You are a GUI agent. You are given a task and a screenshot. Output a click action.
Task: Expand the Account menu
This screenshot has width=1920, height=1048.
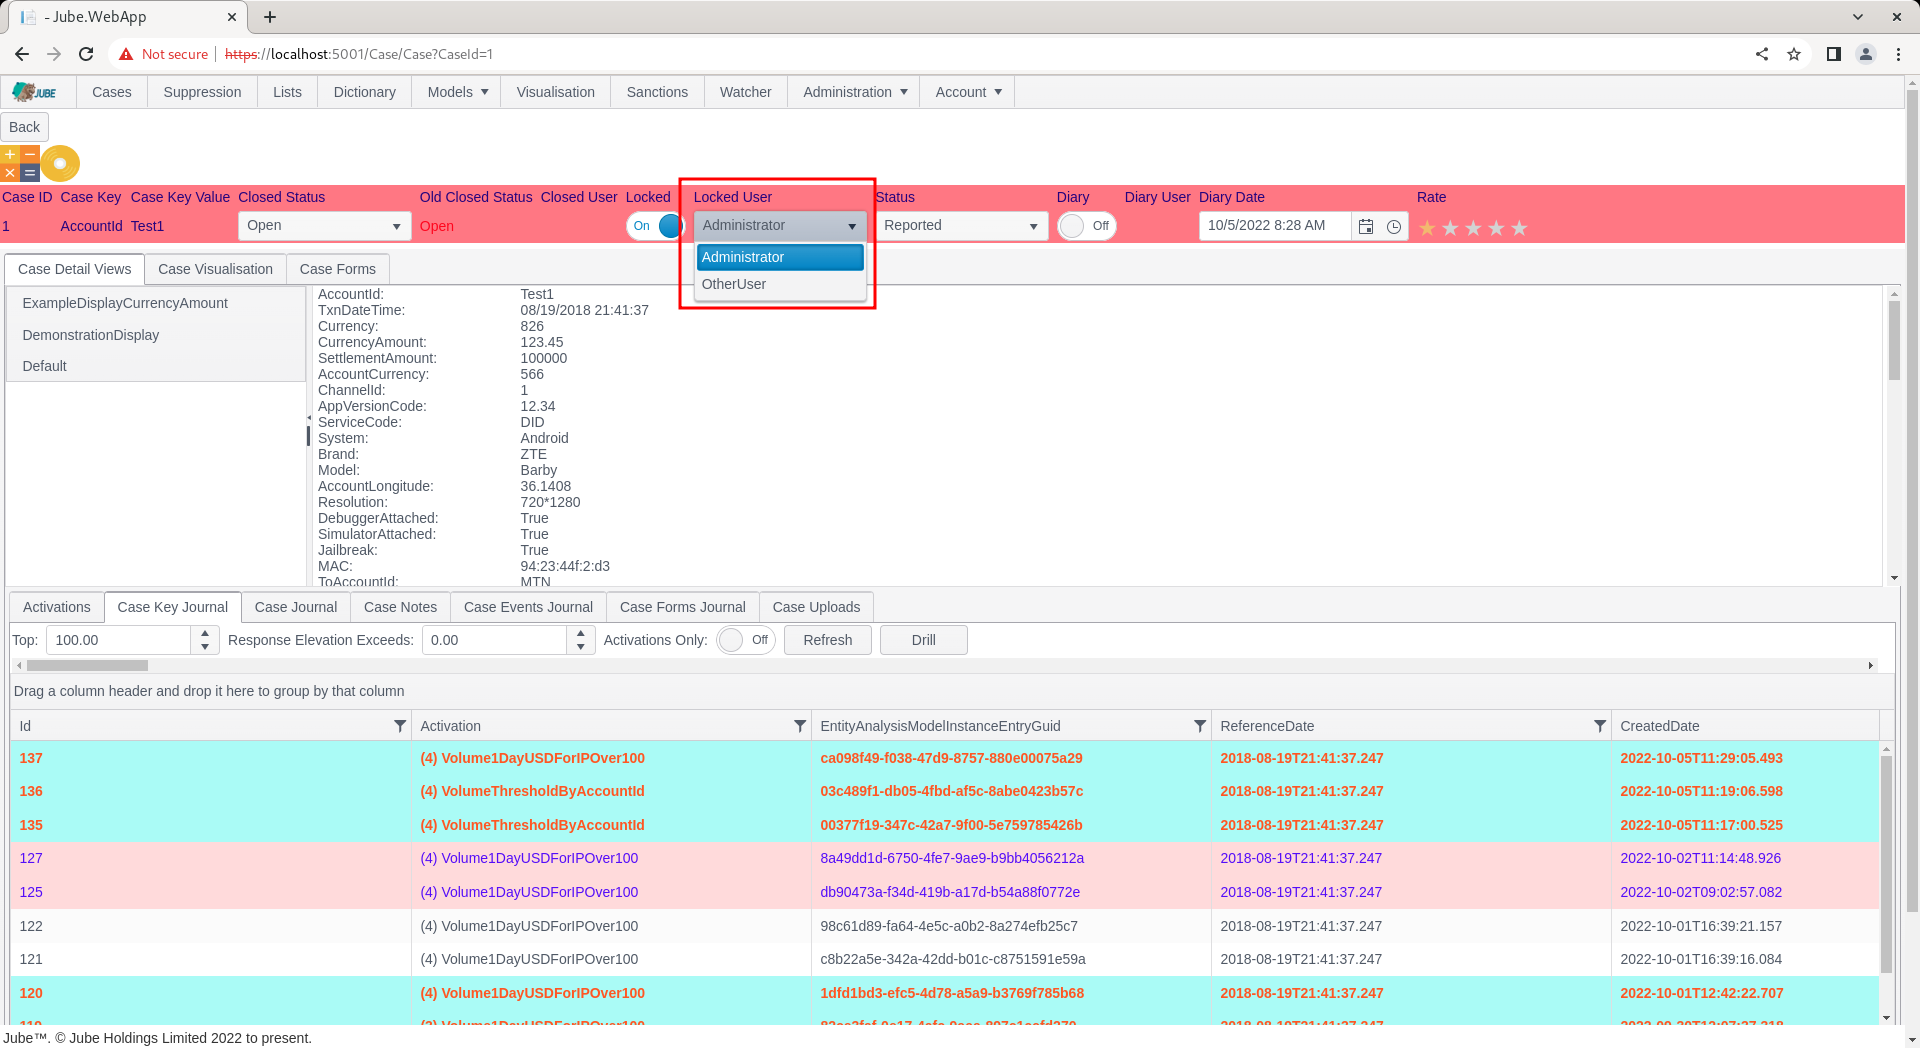click(x=968, y=92)
